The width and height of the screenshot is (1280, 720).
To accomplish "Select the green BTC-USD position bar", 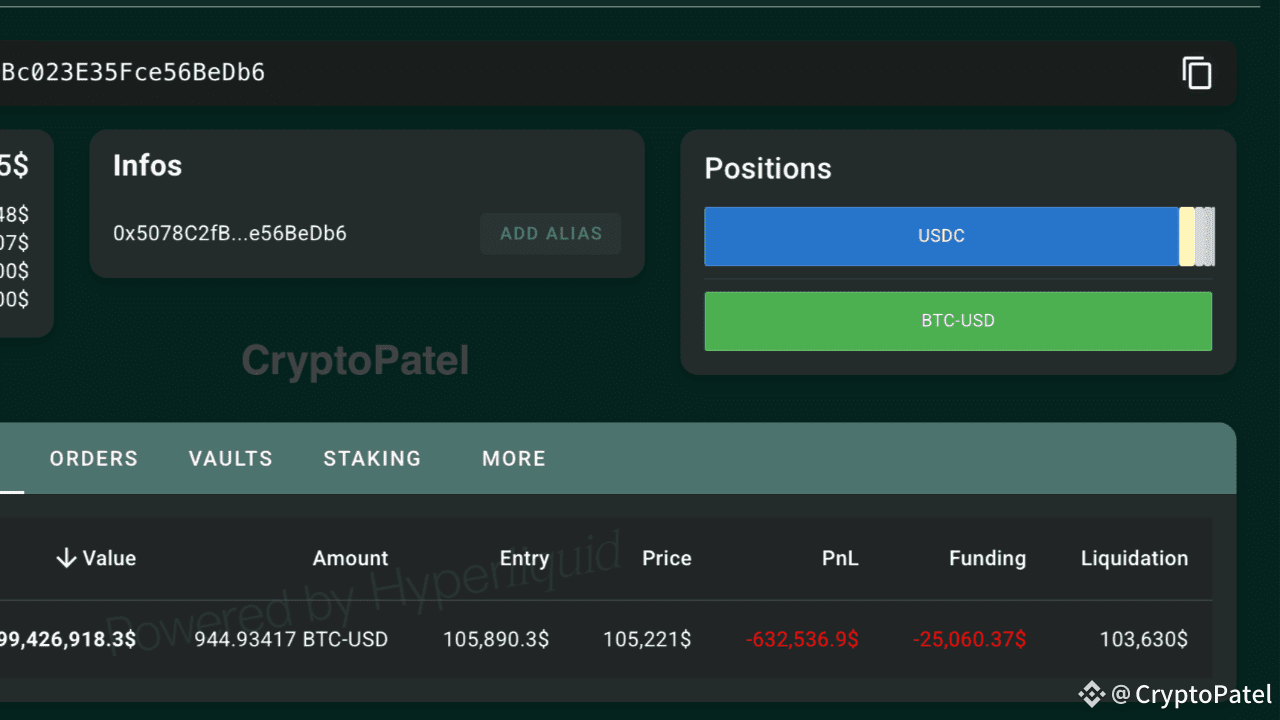I will pyautogui.click(x=958, y=321).
